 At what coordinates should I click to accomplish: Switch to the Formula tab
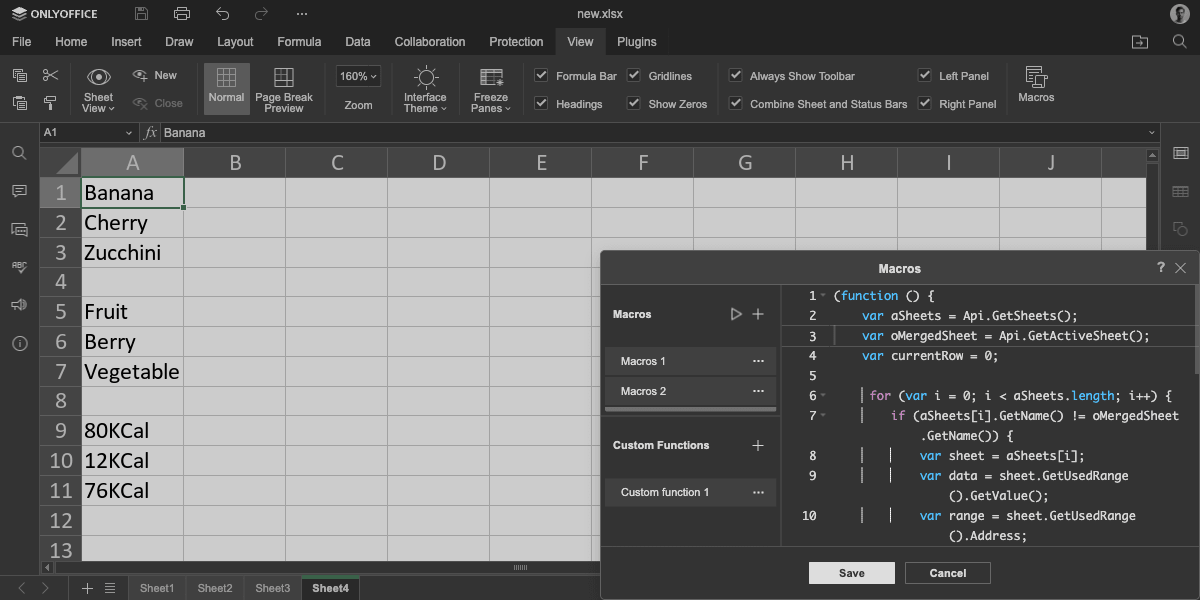click(x=299, y=42)
